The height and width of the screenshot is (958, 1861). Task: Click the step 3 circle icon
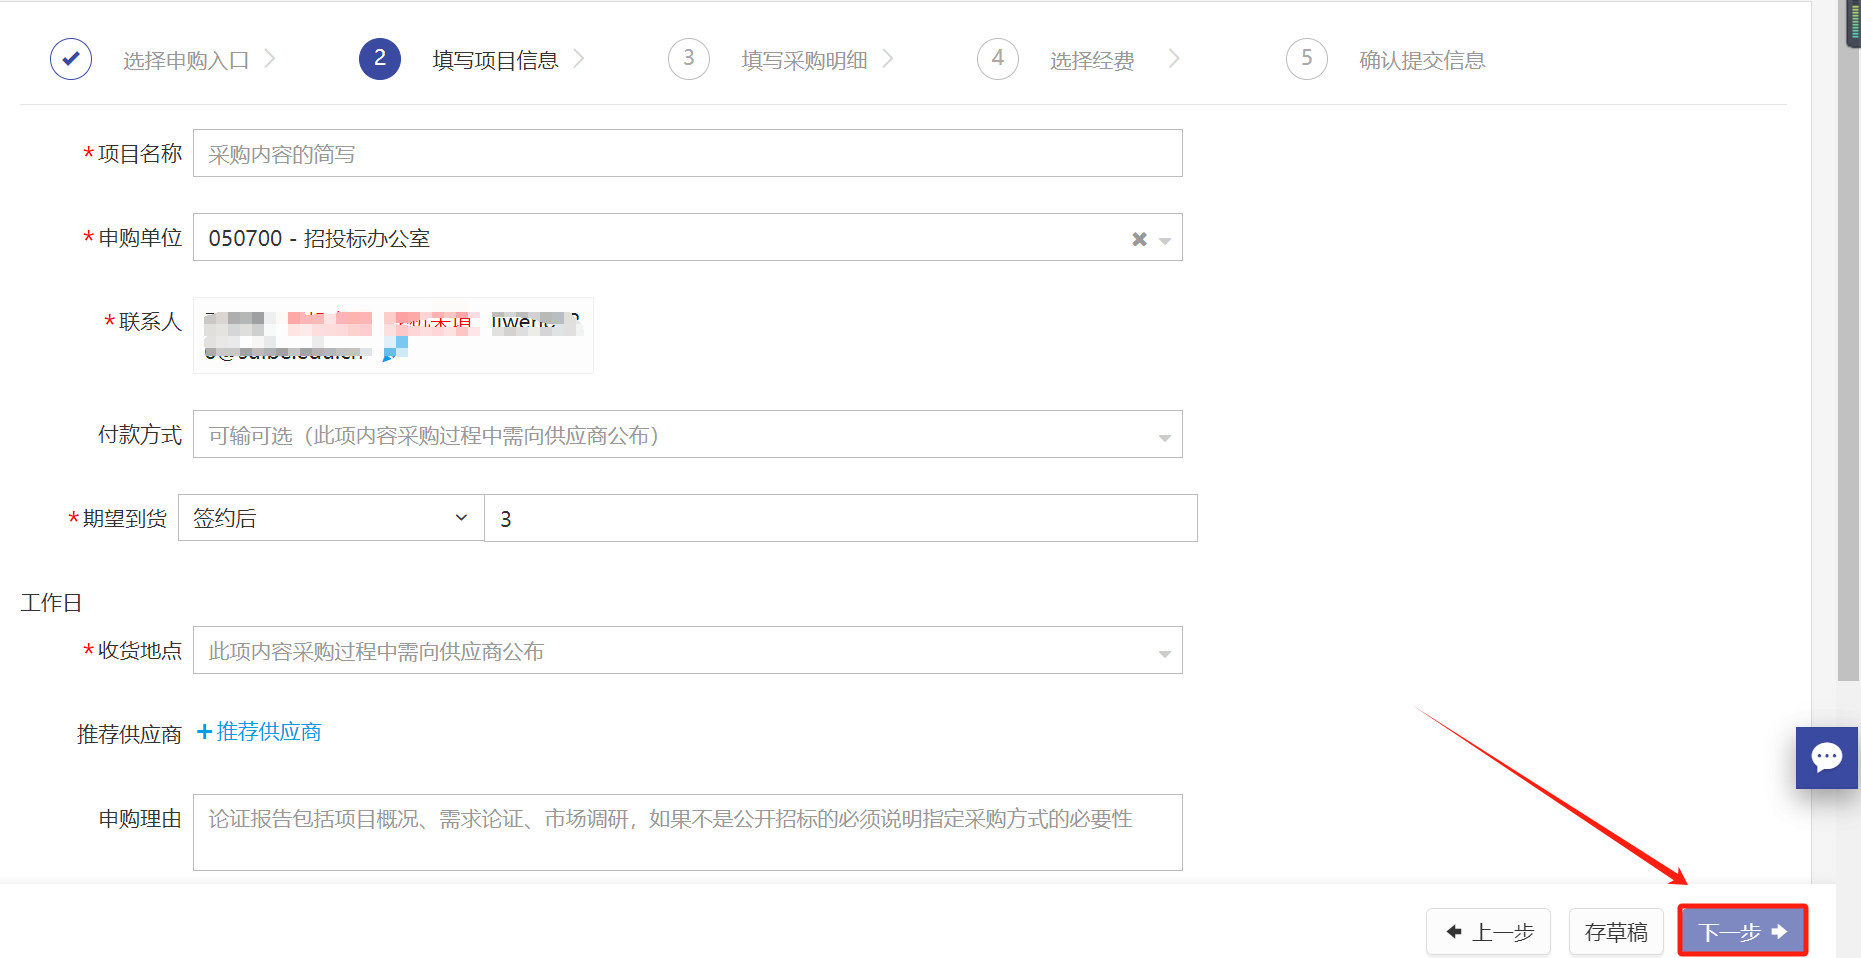click(x=689, y=59)
